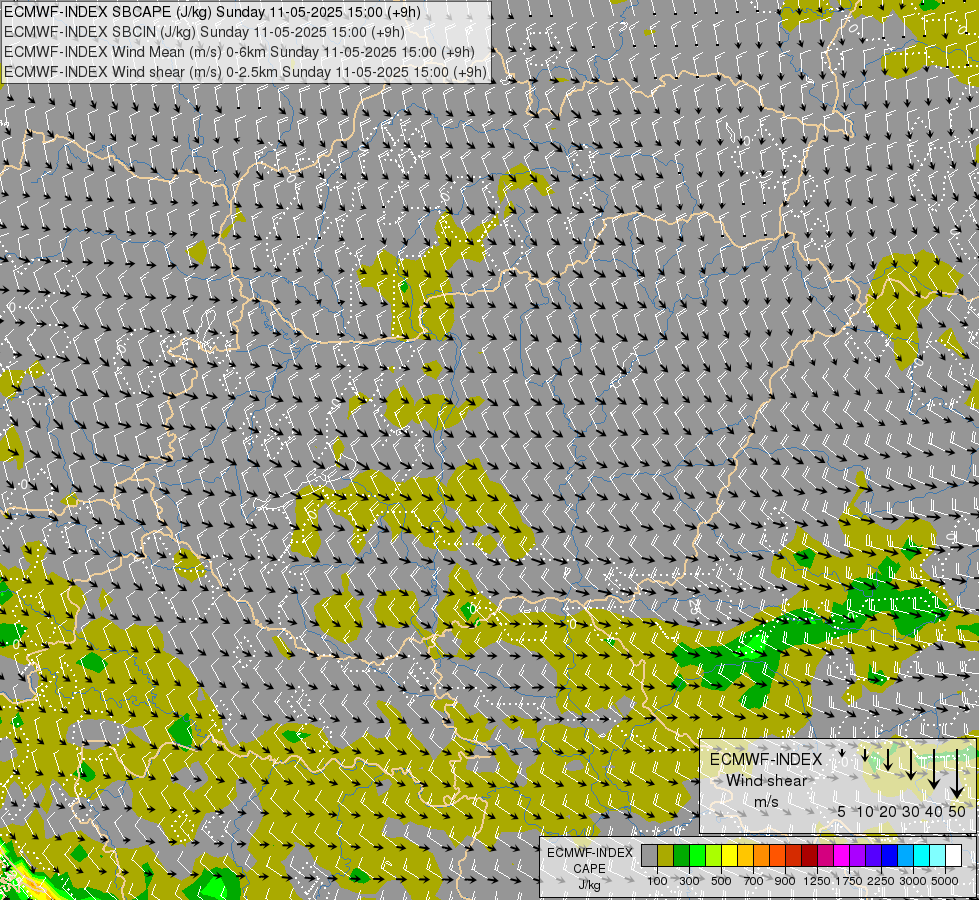
Task: Select the pure yellow CAPE legend swatch
Action: [x=729, y=856]
